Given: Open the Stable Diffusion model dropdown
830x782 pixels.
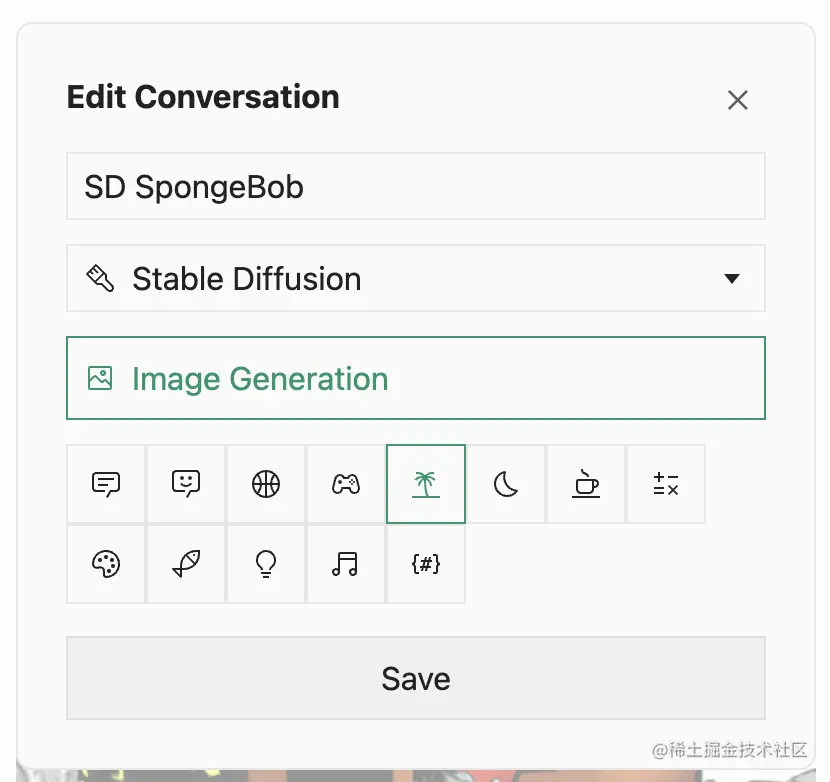Looking at the screenshot, I should pyautogui.click(x=415, y=278).
